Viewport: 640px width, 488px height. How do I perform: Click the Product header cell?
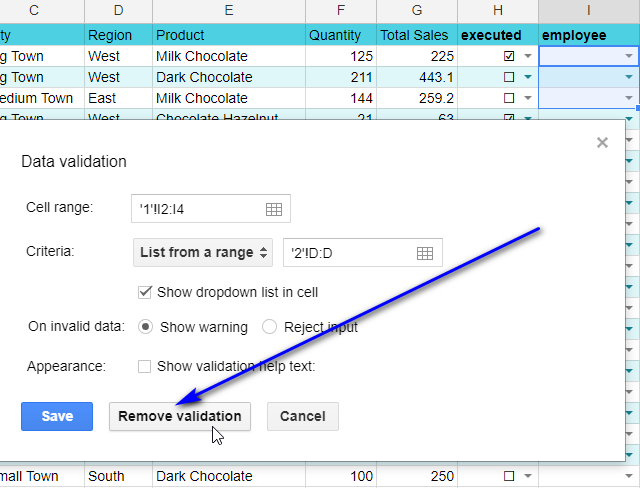coord(229,35)
